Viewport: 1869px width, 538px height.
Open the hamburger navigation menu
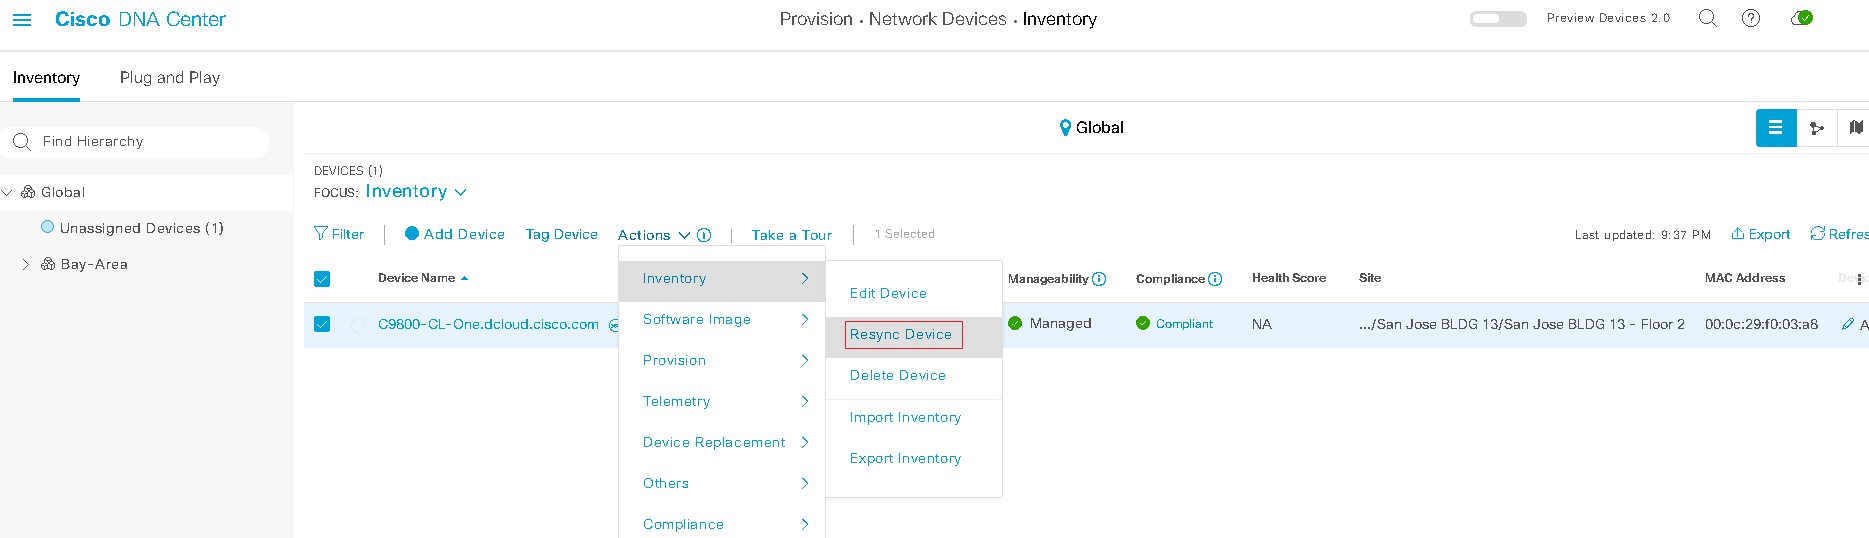21,20
